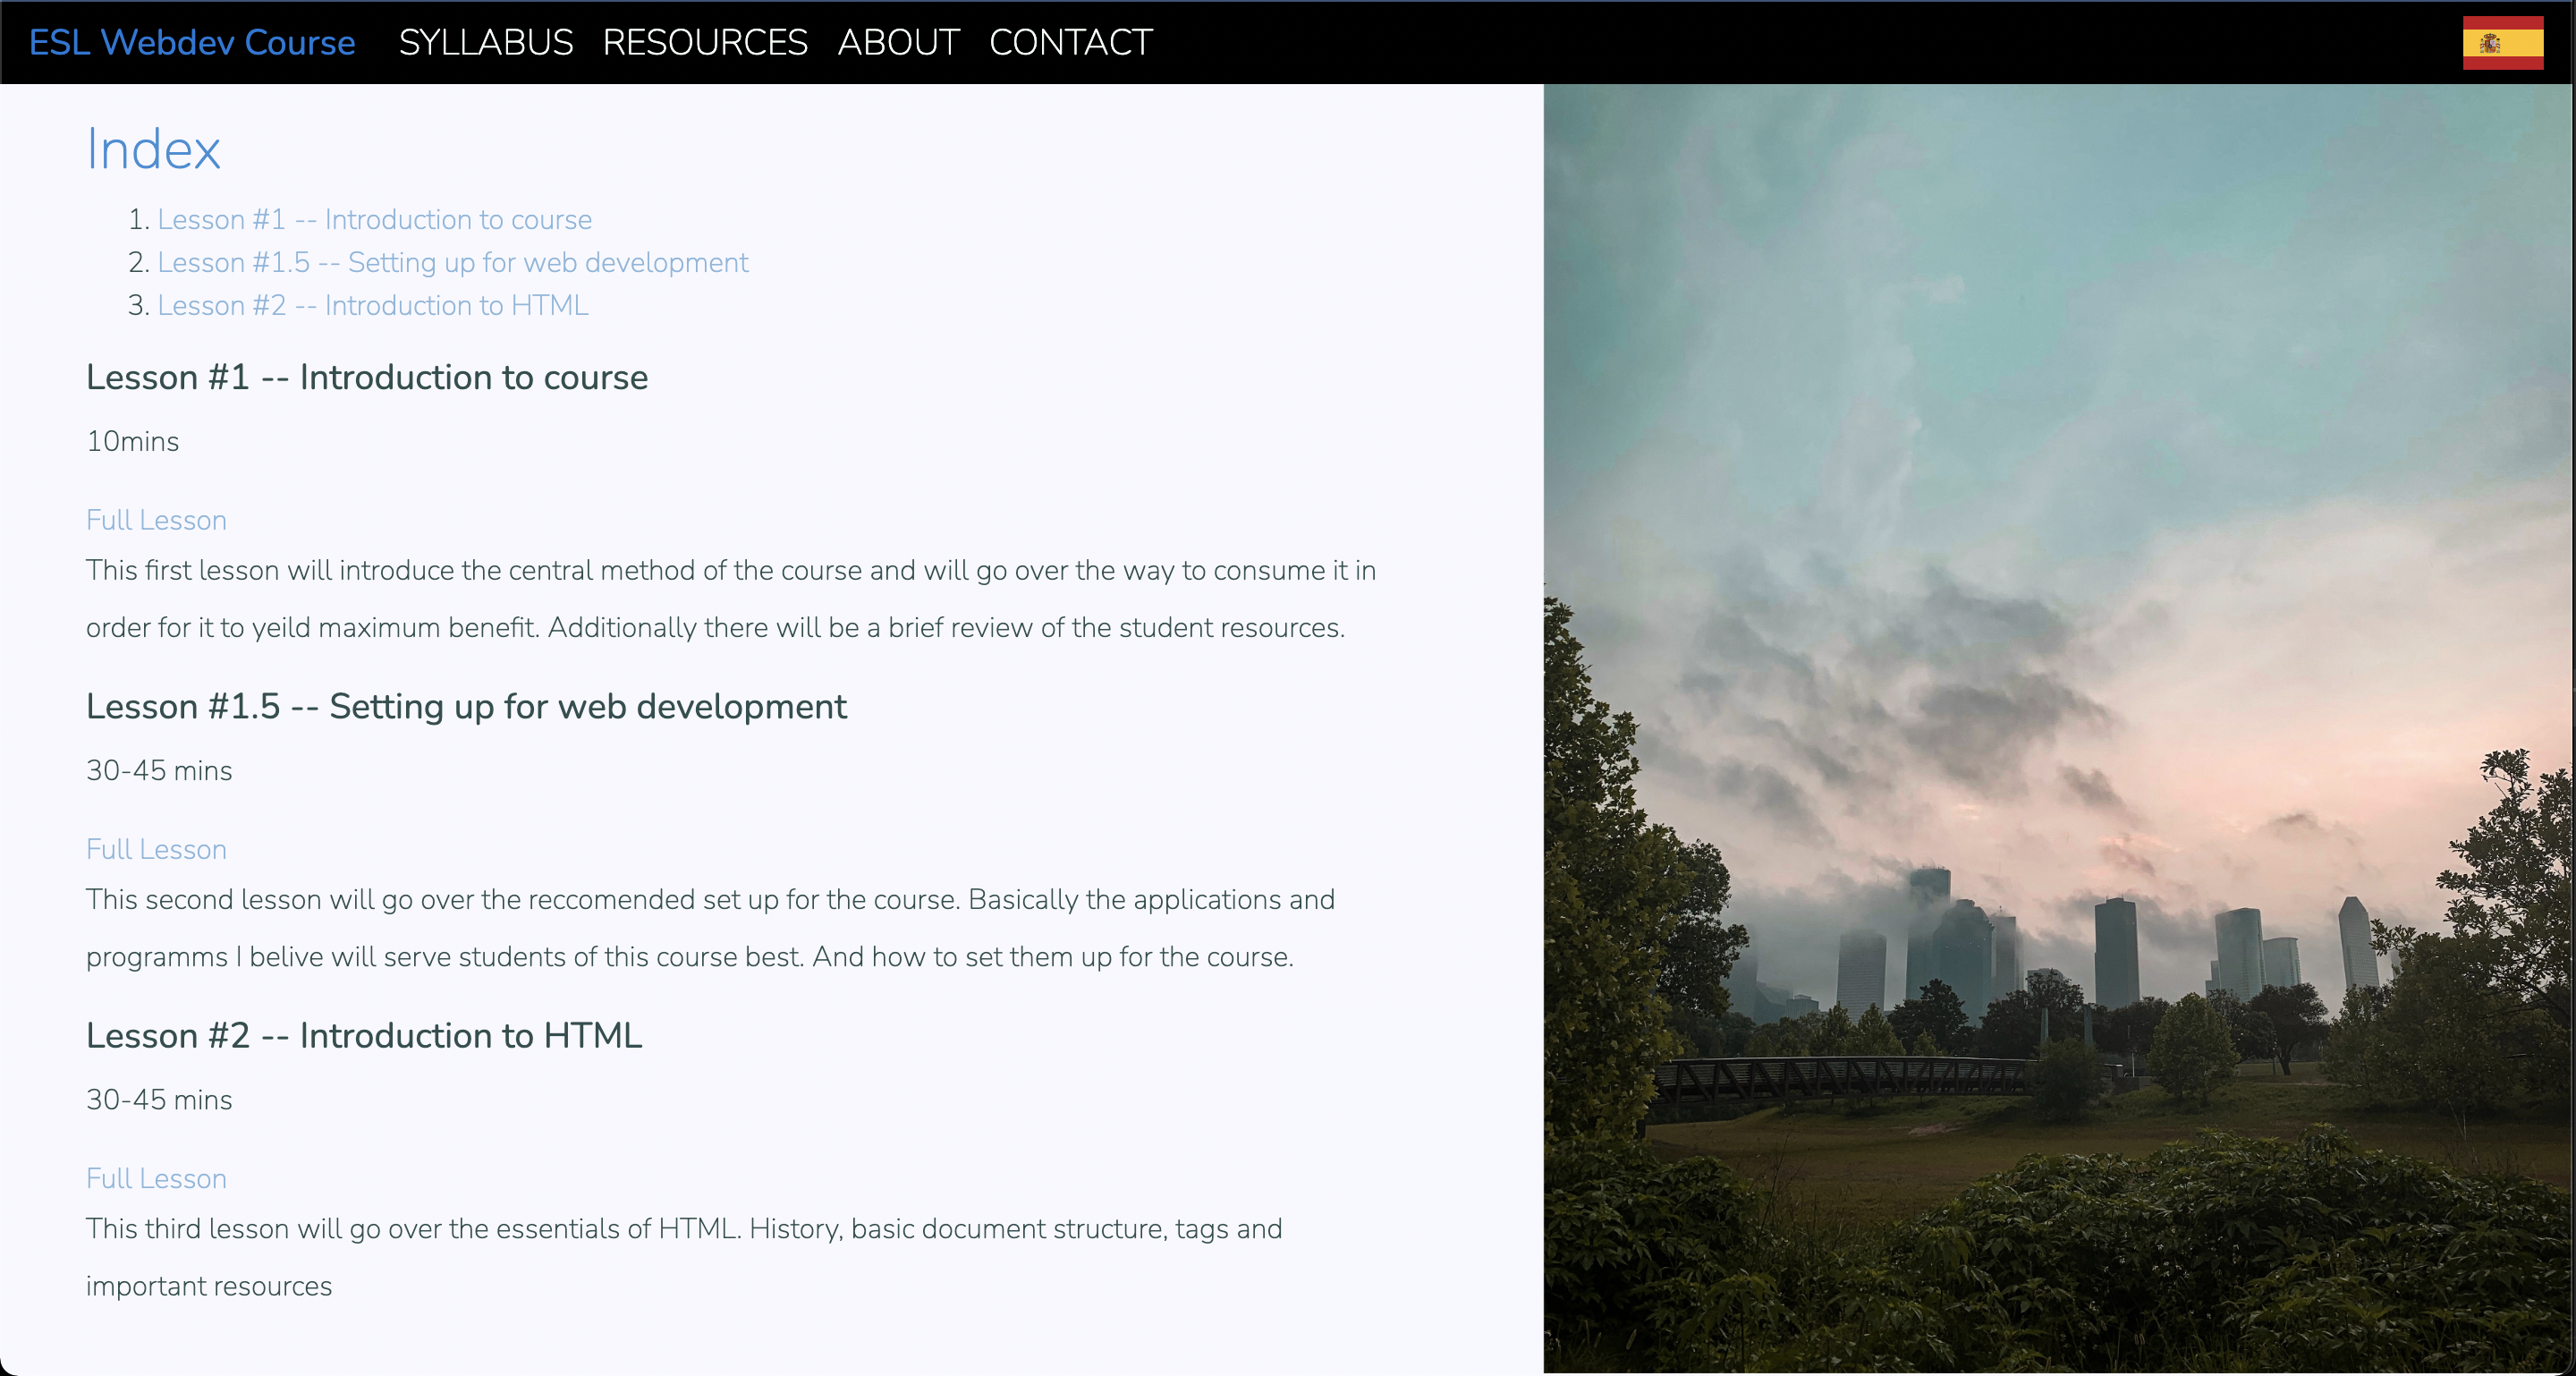Click the Spanish flag language icon
The image size is (2576, 1376).
(x=2502, y=43)
